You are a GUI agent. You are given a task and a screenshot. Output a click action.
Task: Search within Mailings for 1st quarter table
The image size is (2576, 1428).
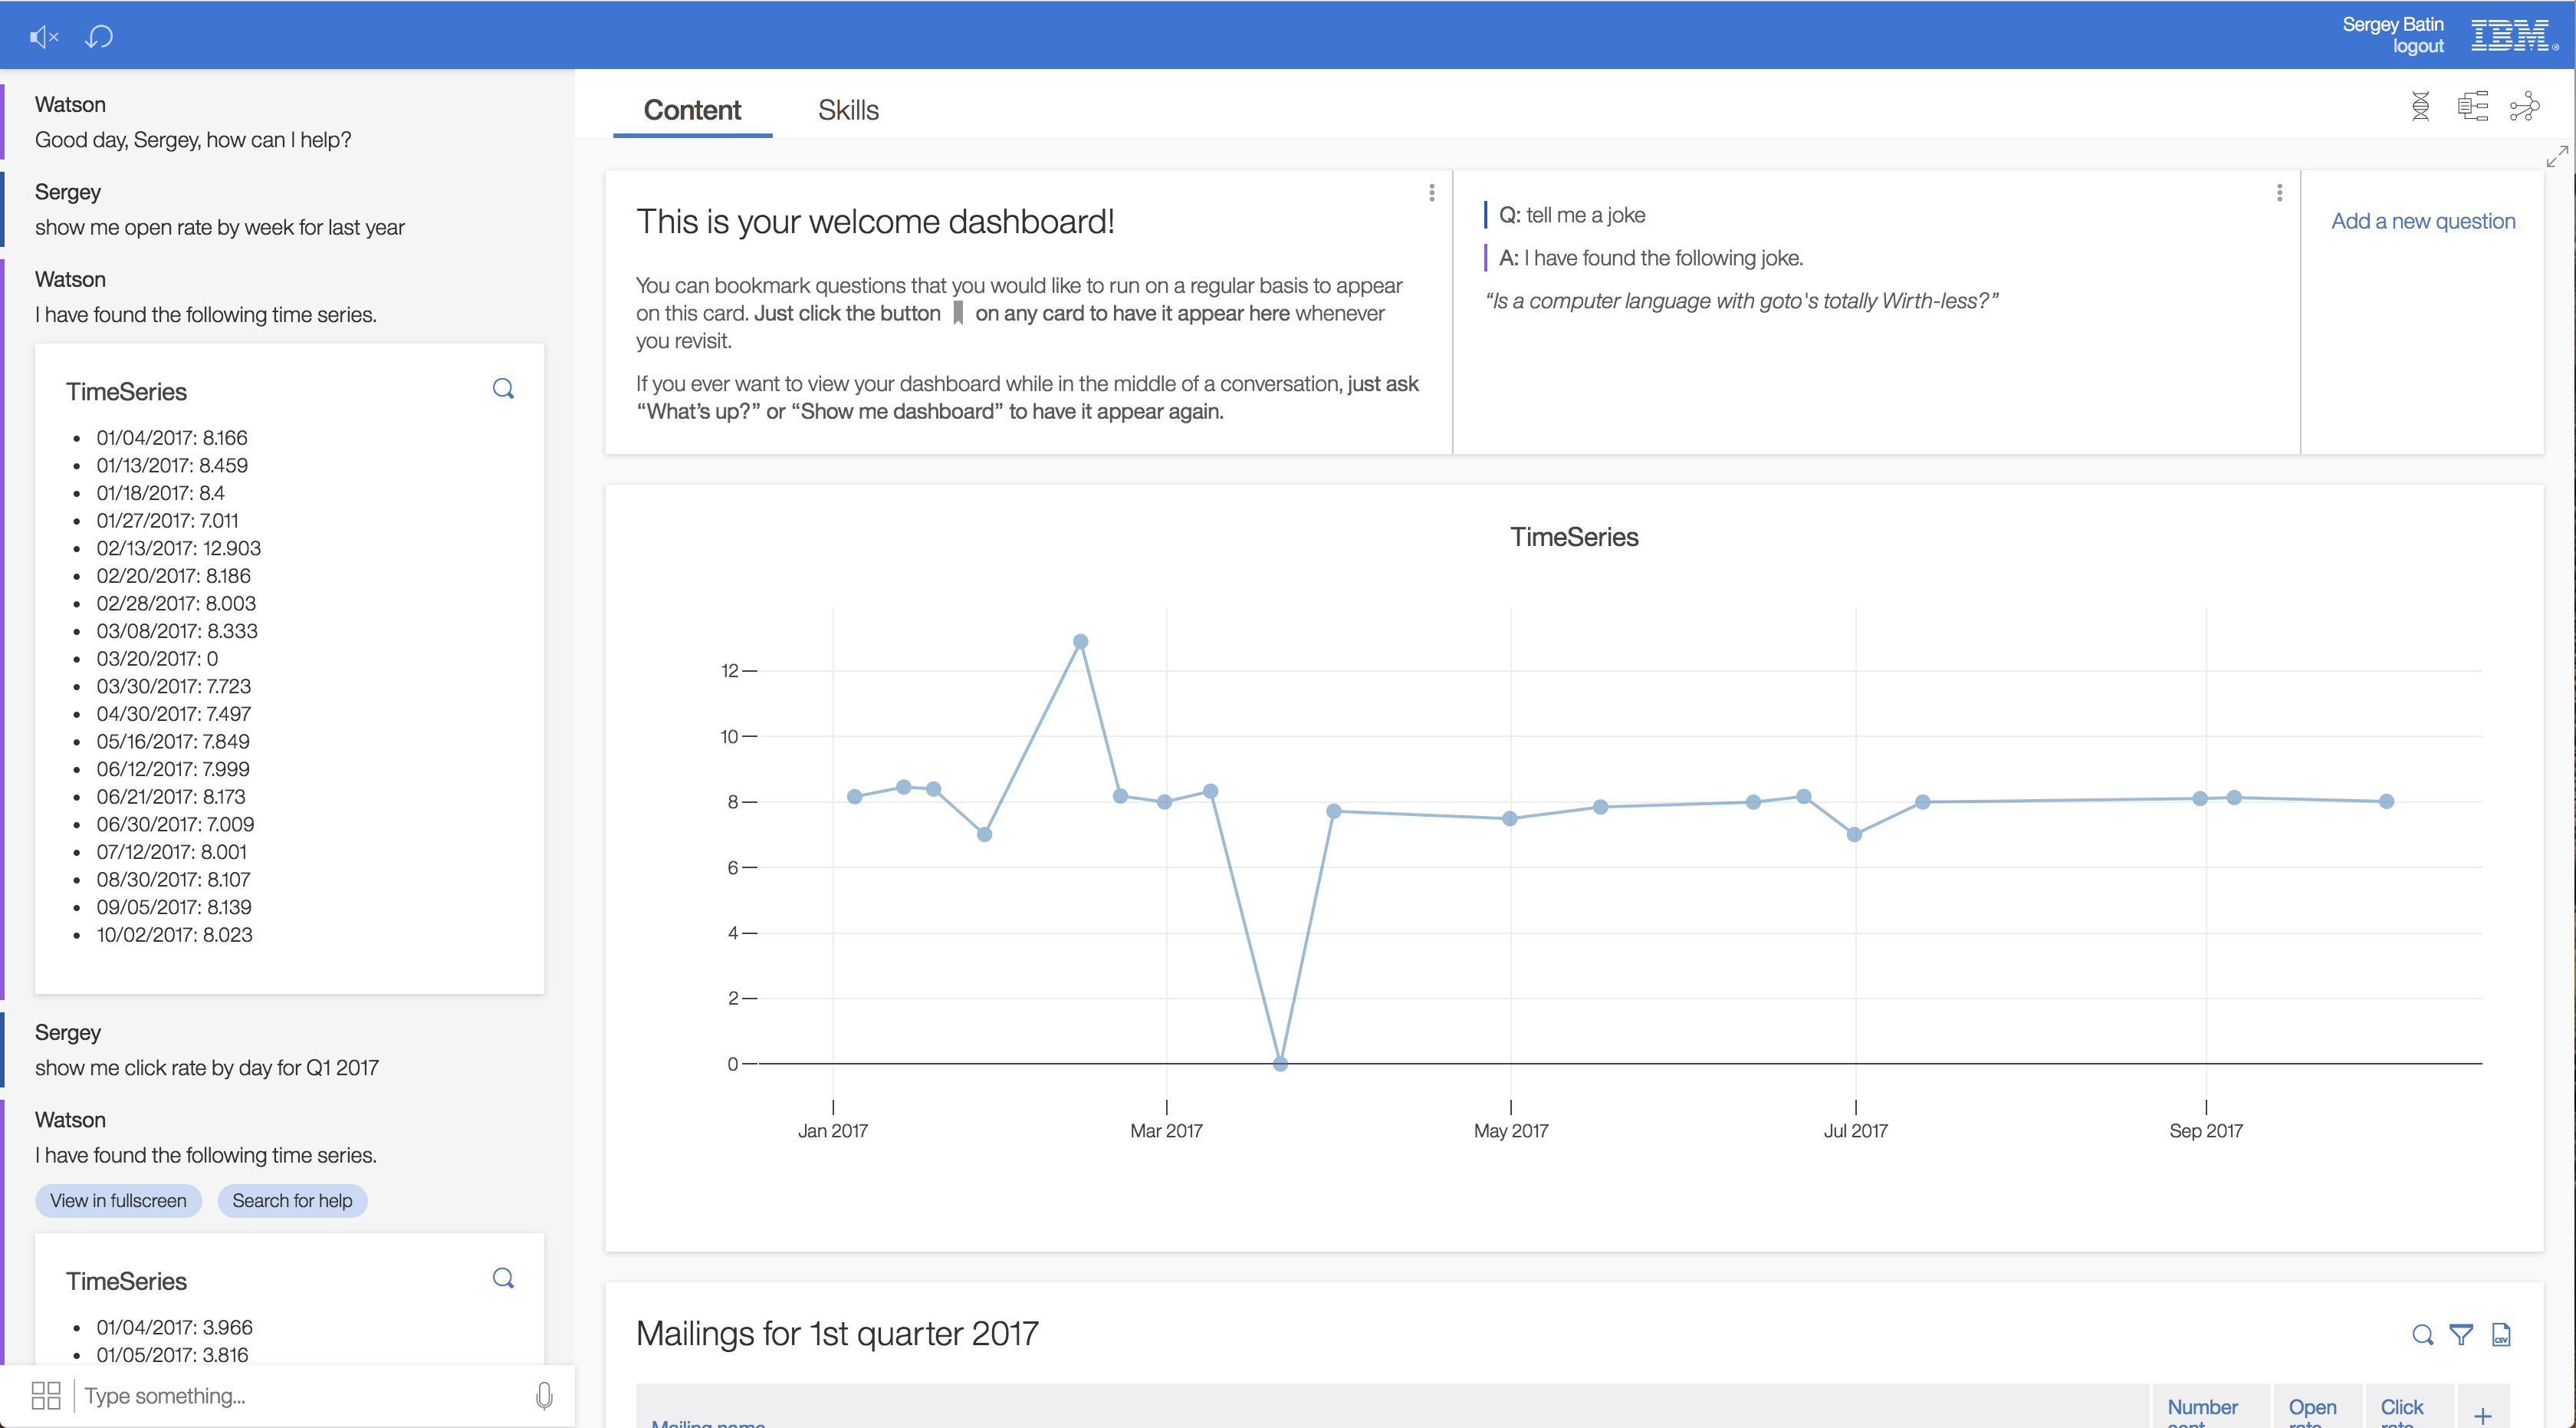[2422, 1335]
